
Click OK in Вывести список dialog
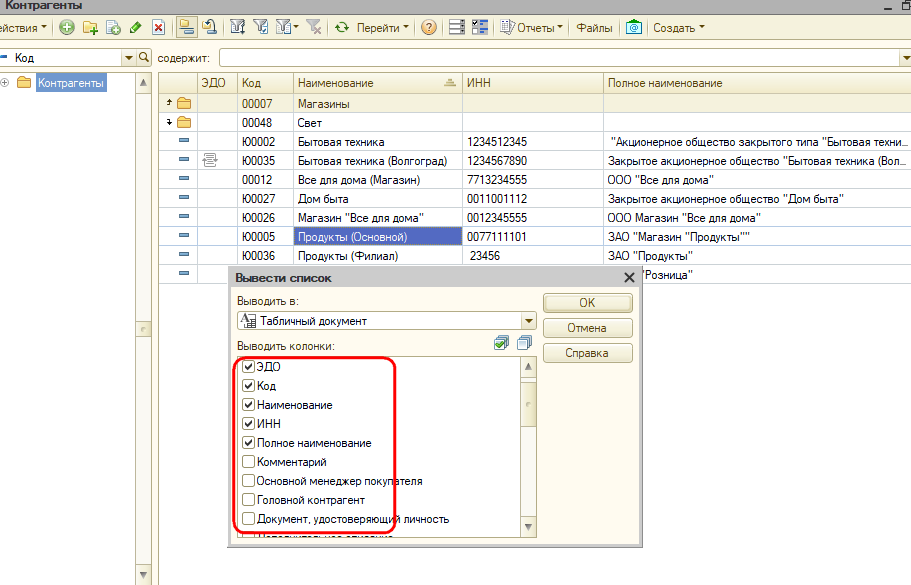[587, 303]
